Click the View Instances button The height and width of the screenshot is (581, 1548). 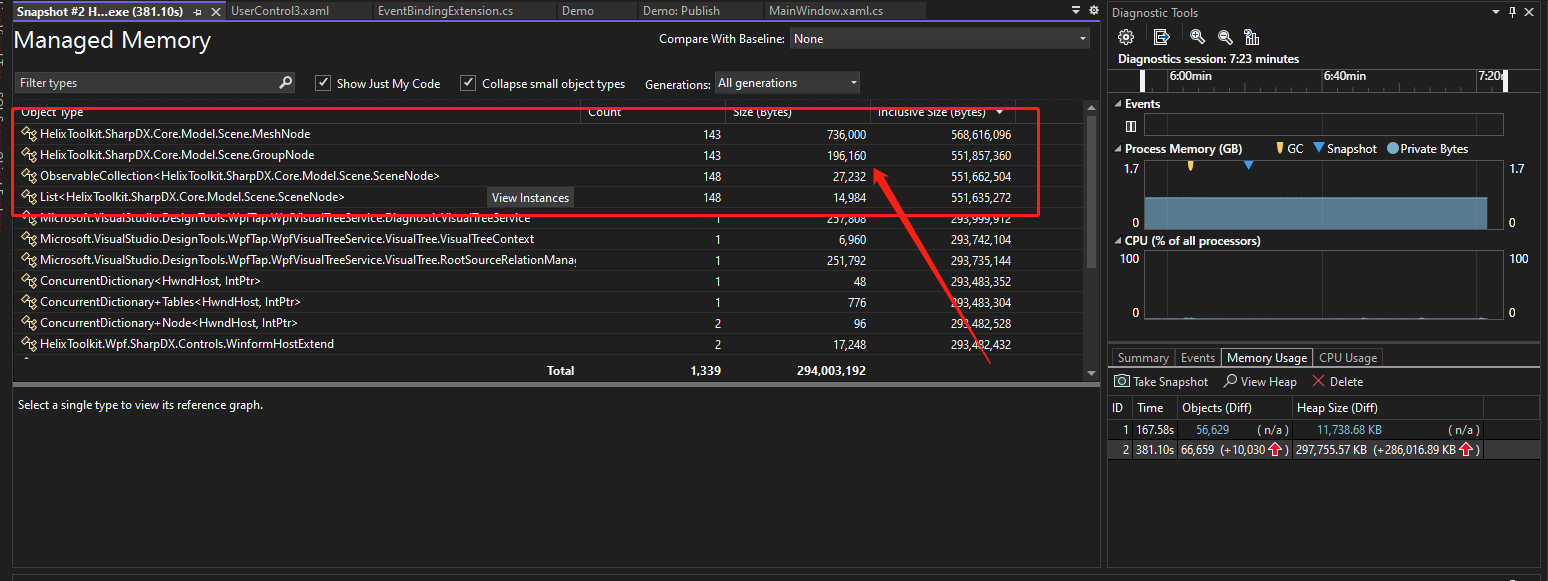pos(530,197)
